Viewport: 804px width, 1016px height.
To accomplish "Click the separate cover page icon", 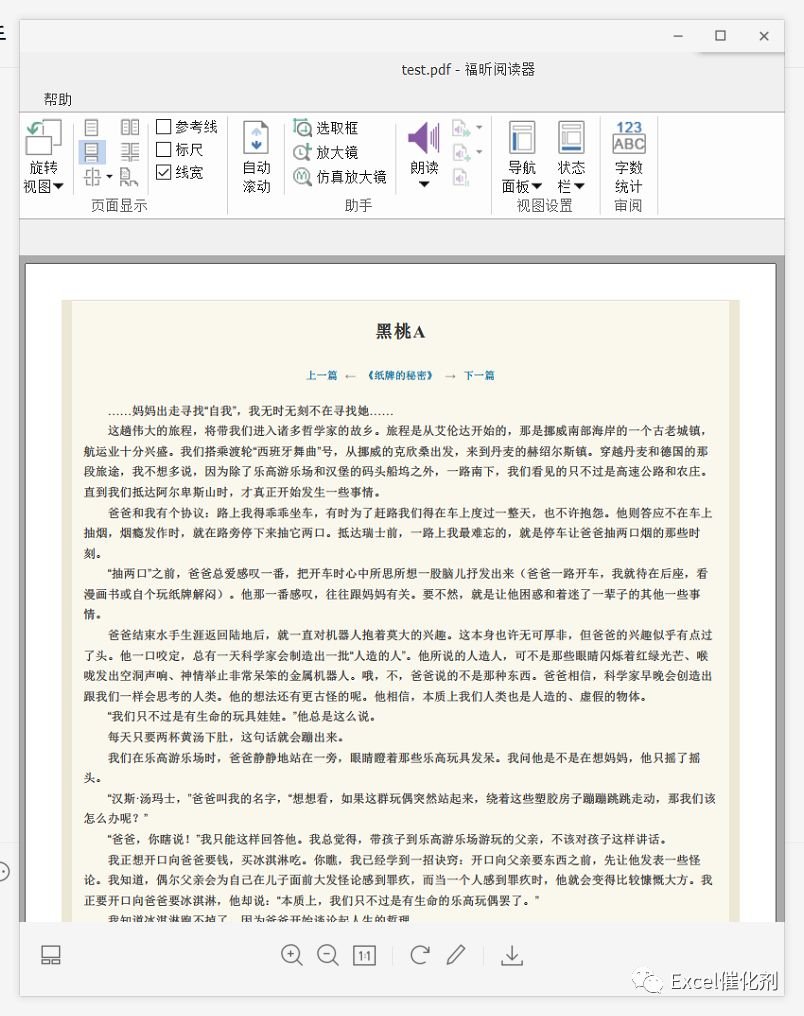I will coord(128,176).
